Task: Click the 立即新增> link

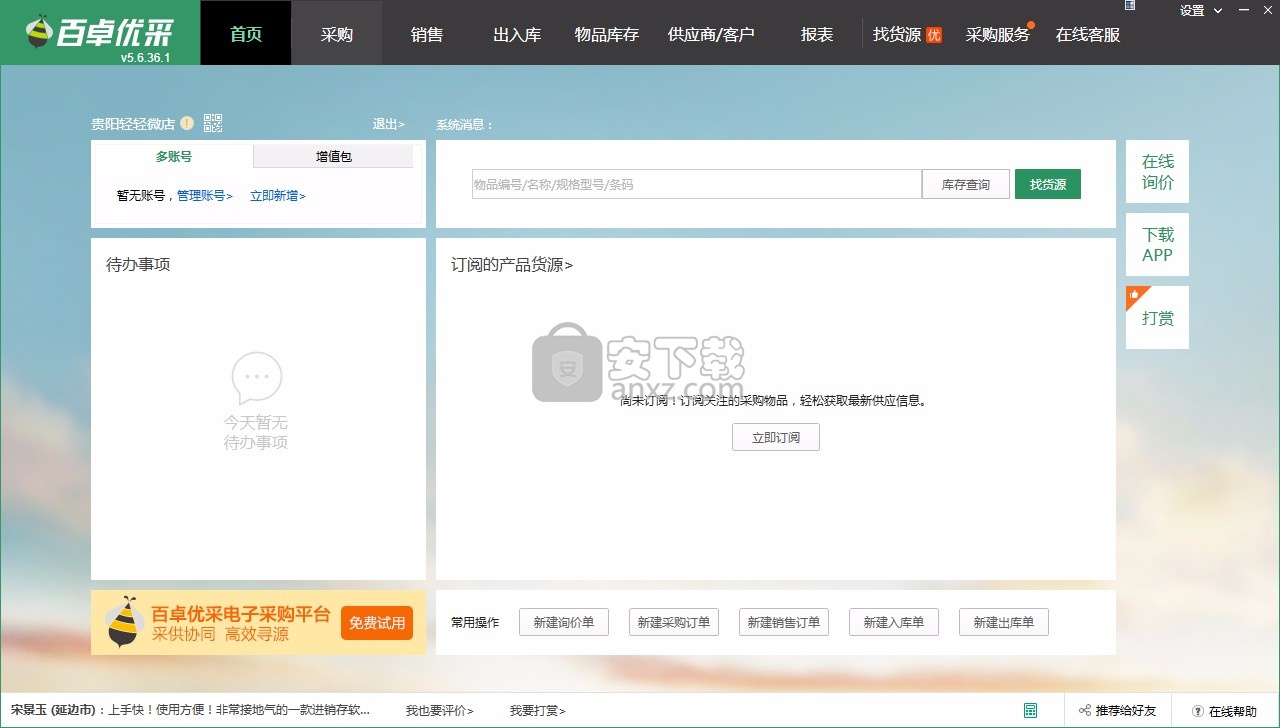Action: click(278, 196)
